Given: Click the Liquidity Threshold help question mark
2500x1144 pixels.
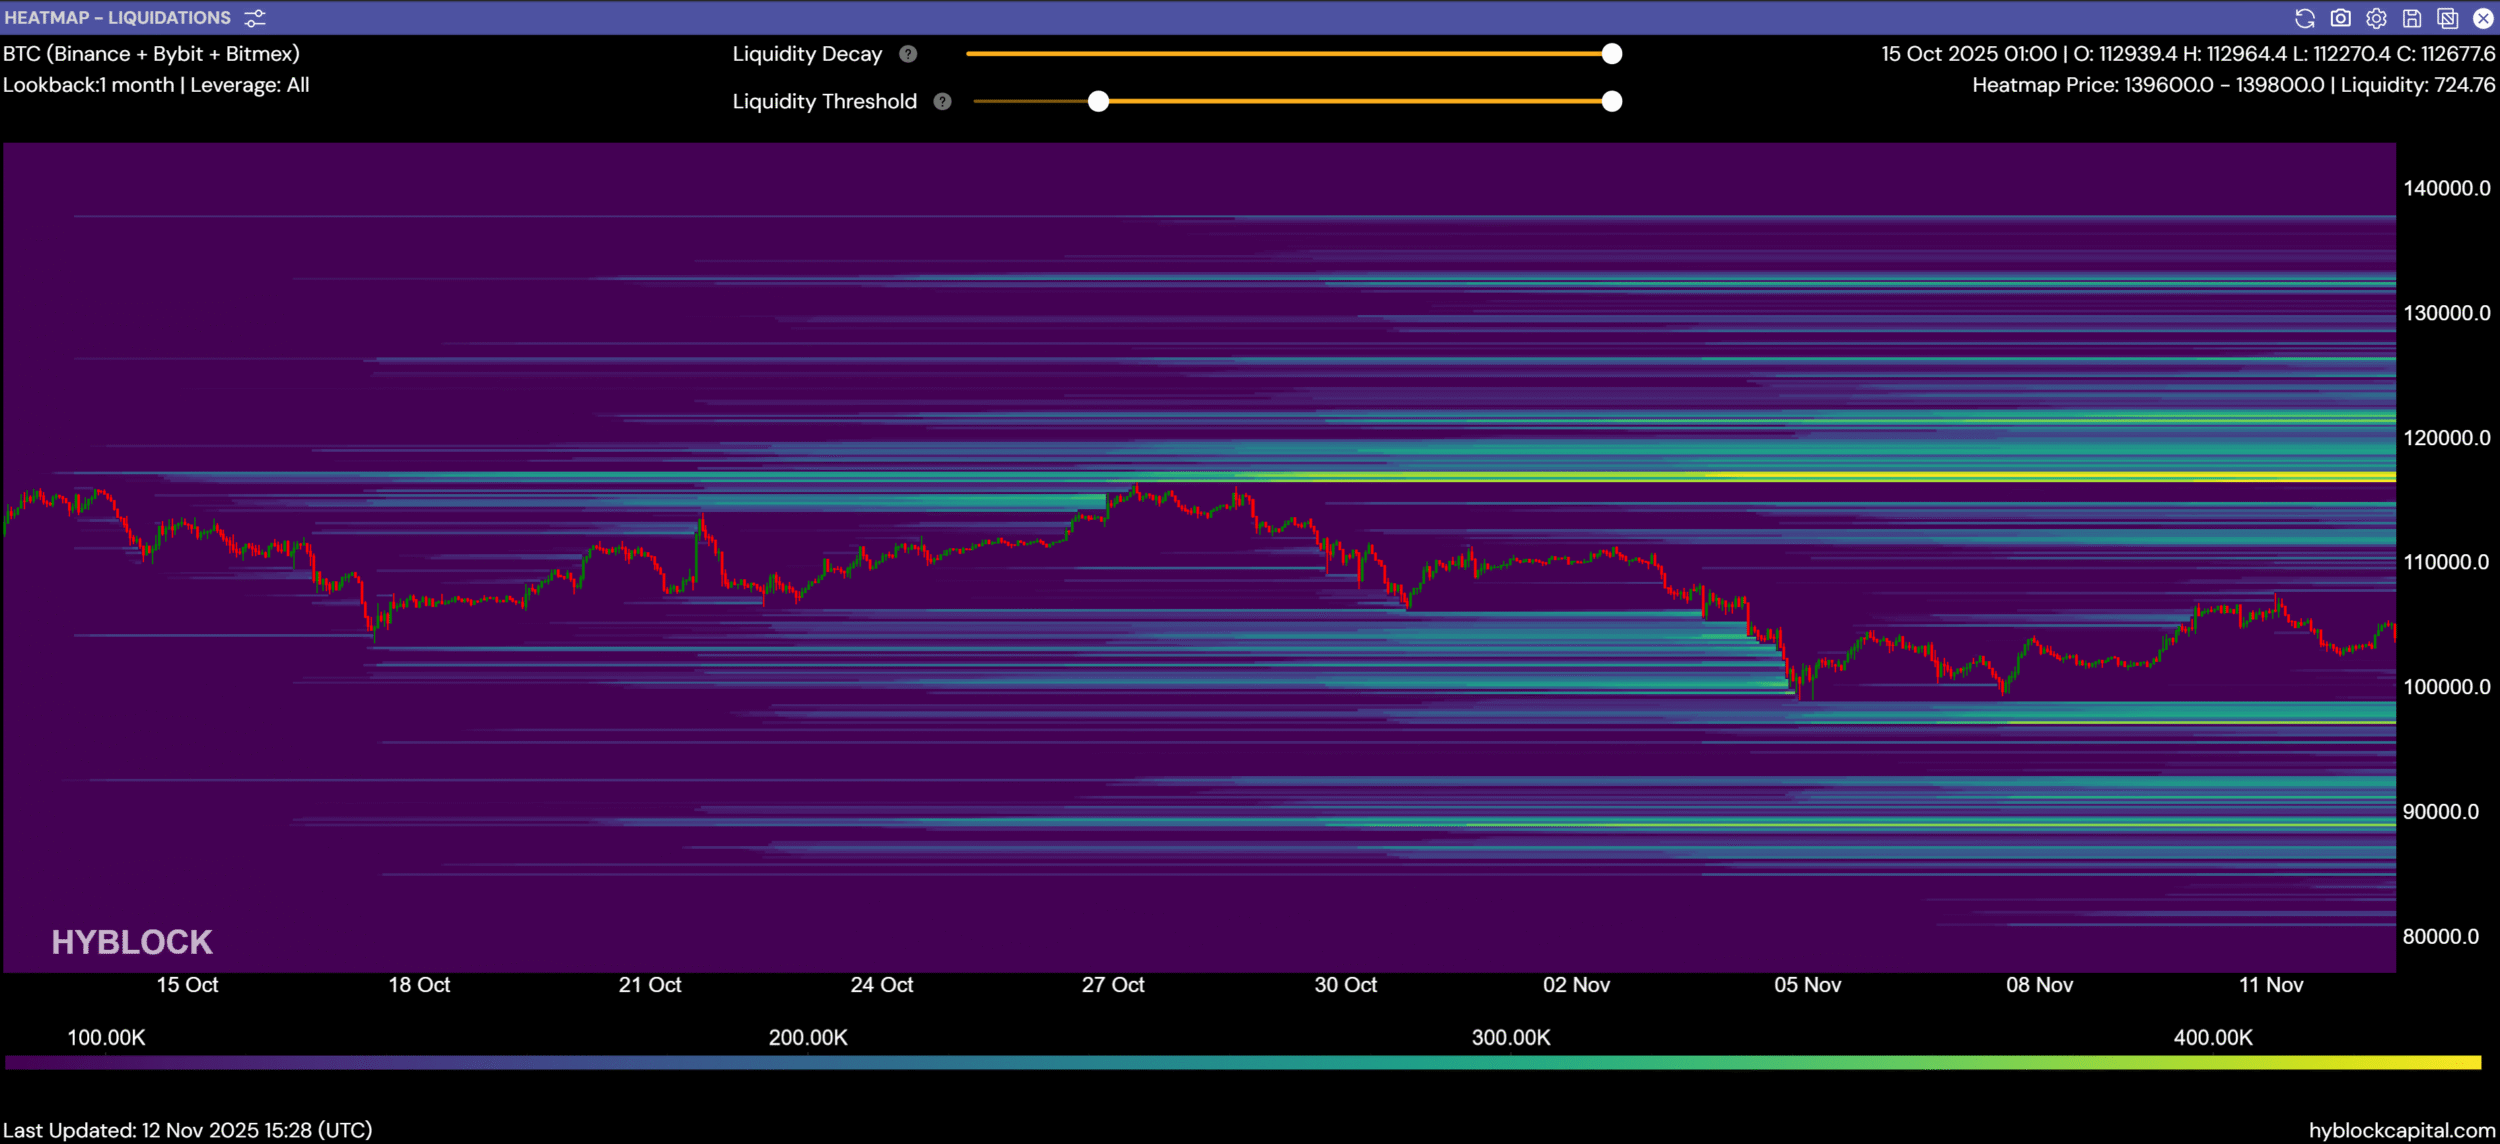Looking at the screenshot, I should [x=942, y=101].
